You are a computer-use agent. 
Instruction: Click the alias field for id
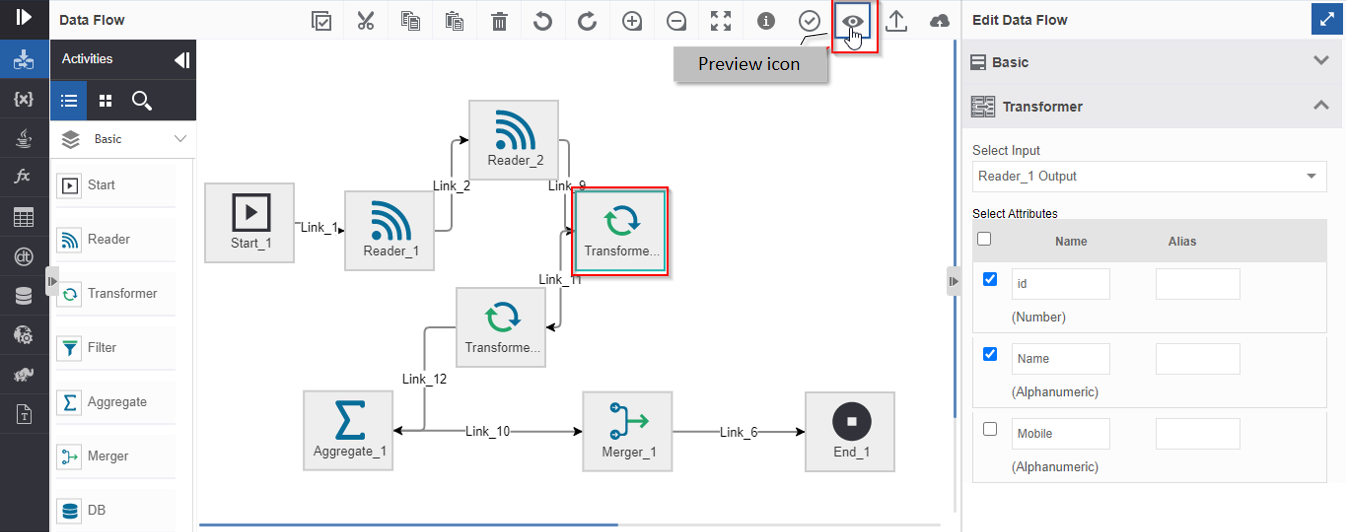[1198, 284]
